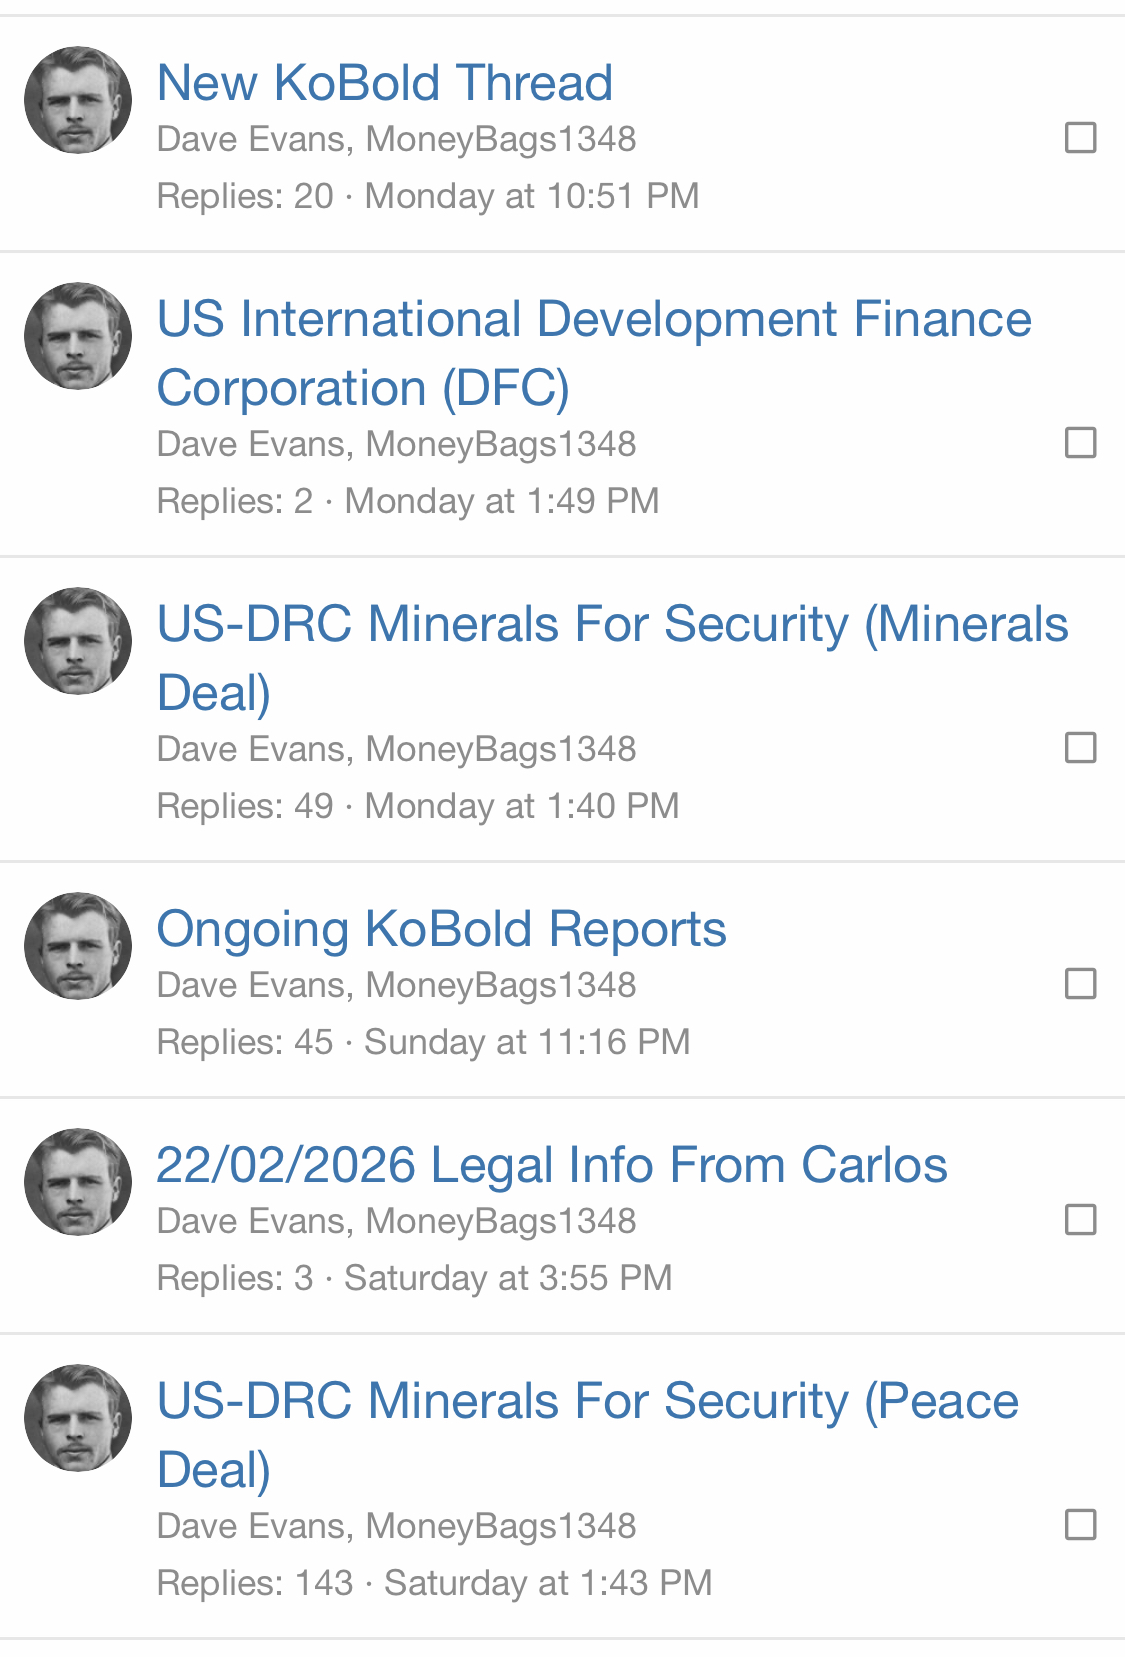Viewport: 1125px width, 1657px height.
Task: Tick checkbox for the DFC thread
Action: 1080,443
